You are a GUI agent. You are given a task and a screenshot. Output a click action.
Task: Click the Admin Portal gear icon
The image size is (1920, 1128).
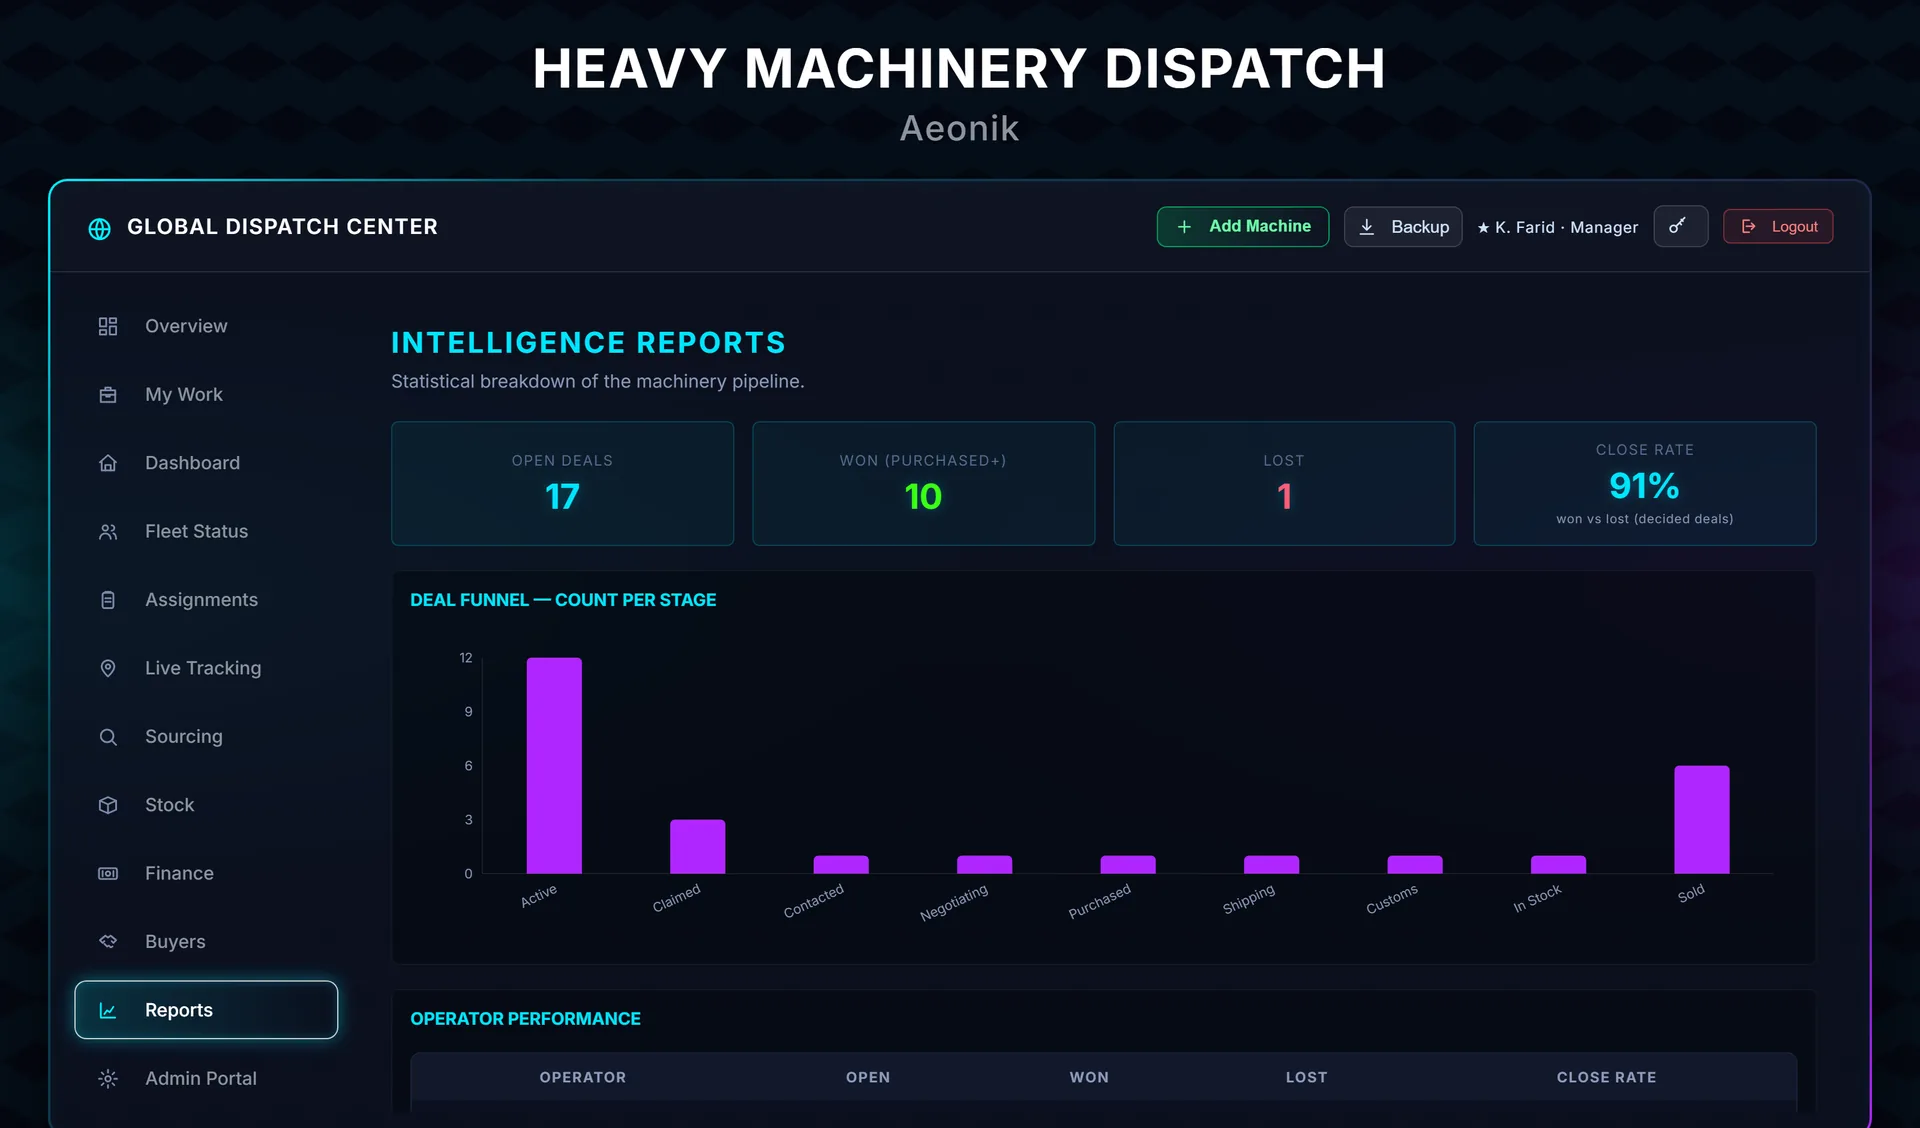click(108, 1079)
